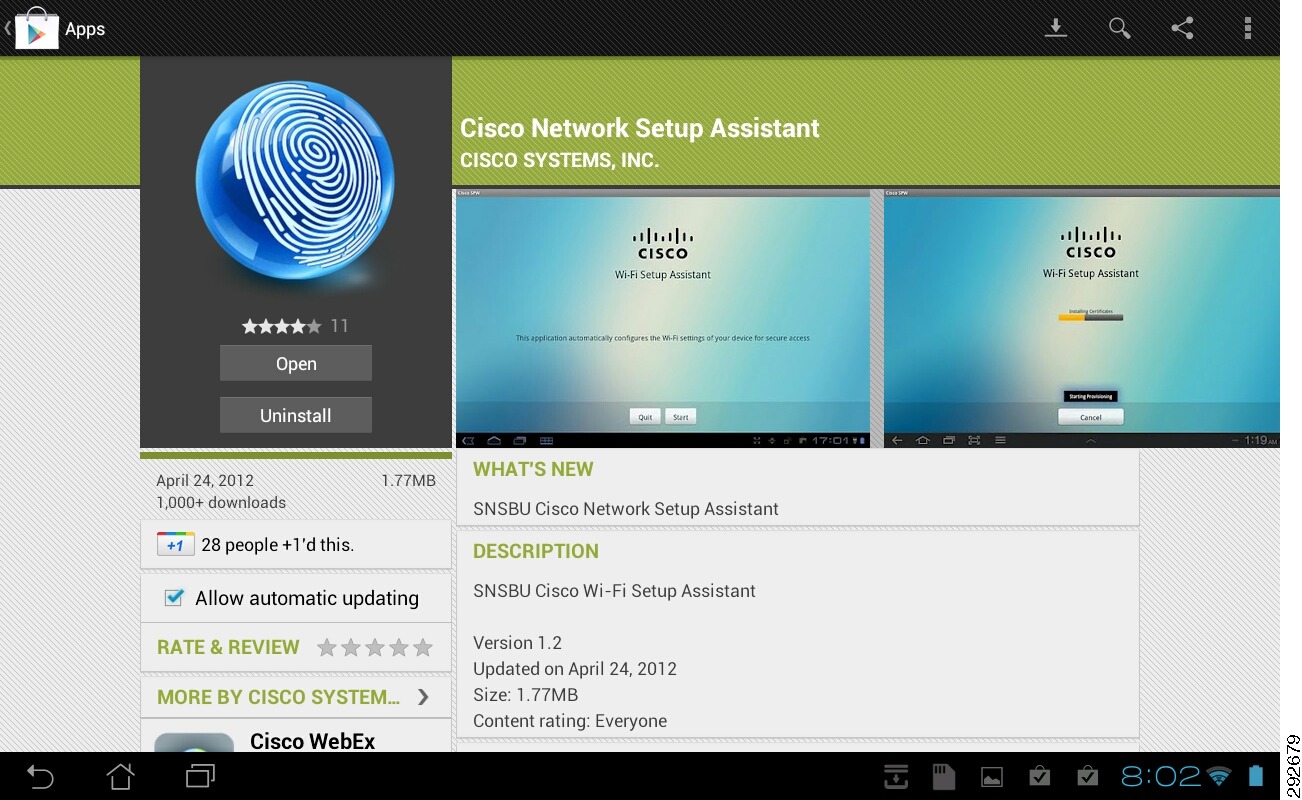Tap the Uninstall button

tap(296, 415)
